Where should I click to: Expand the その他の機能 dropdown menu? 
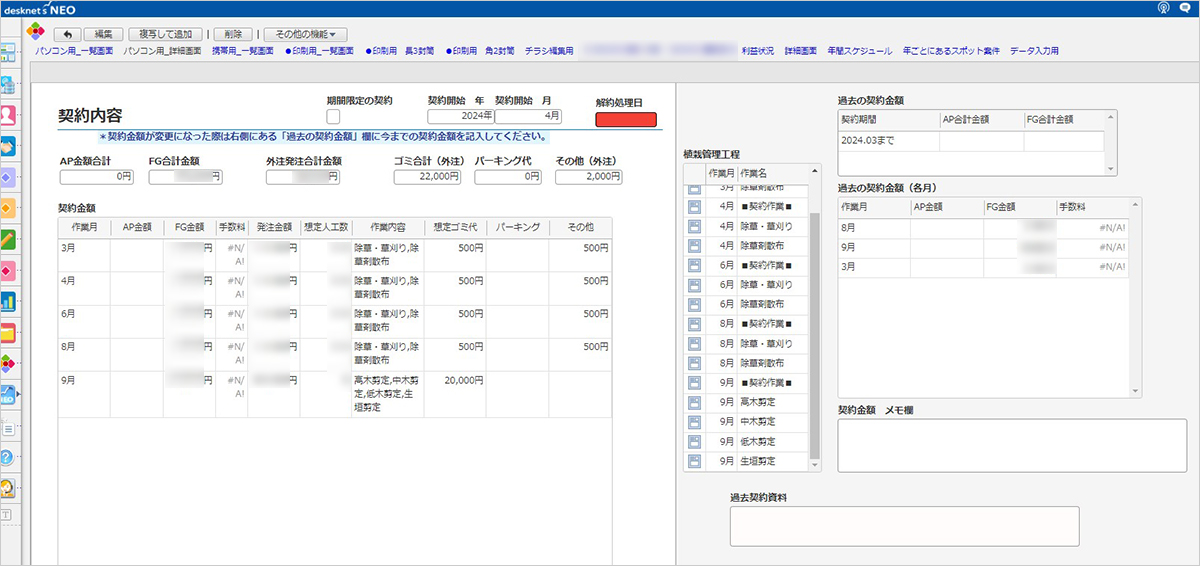[305, 34]
